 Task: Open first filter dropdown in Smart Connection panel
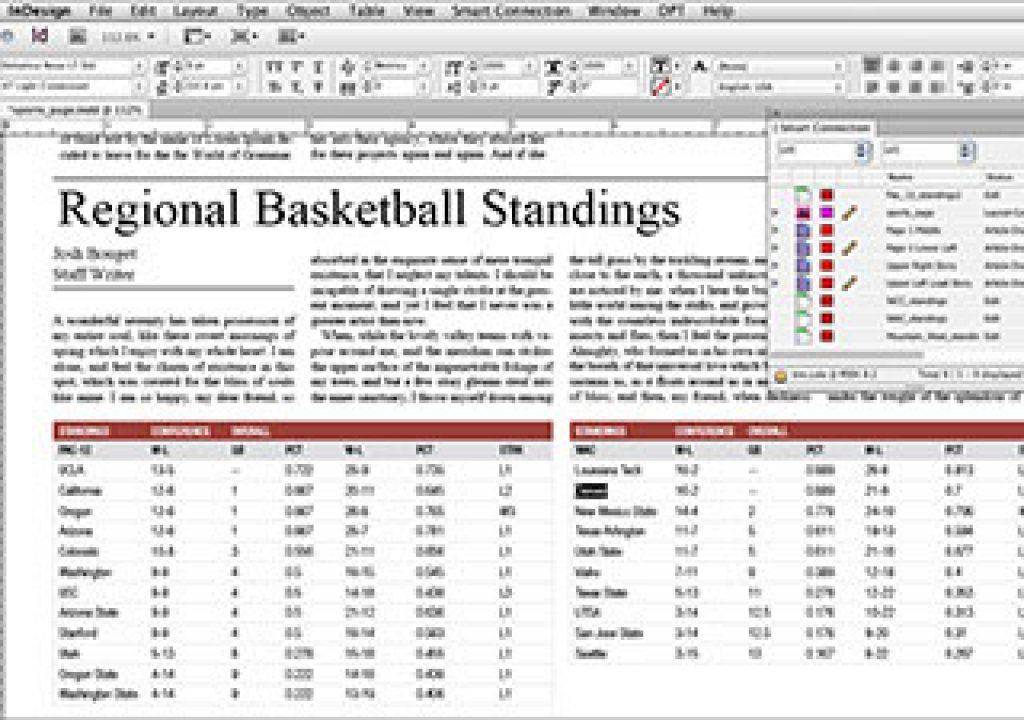click(x=823, y=151)
